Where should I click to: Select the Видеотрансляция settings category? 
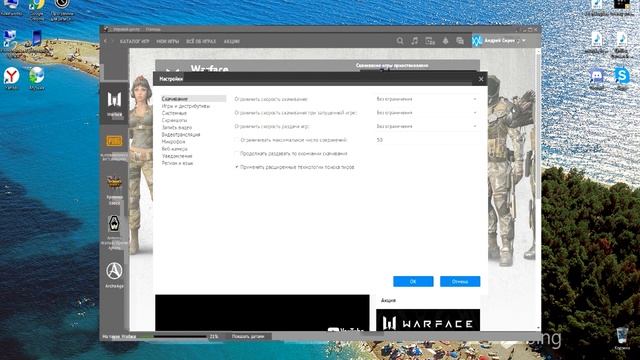(x=181, y=134)
